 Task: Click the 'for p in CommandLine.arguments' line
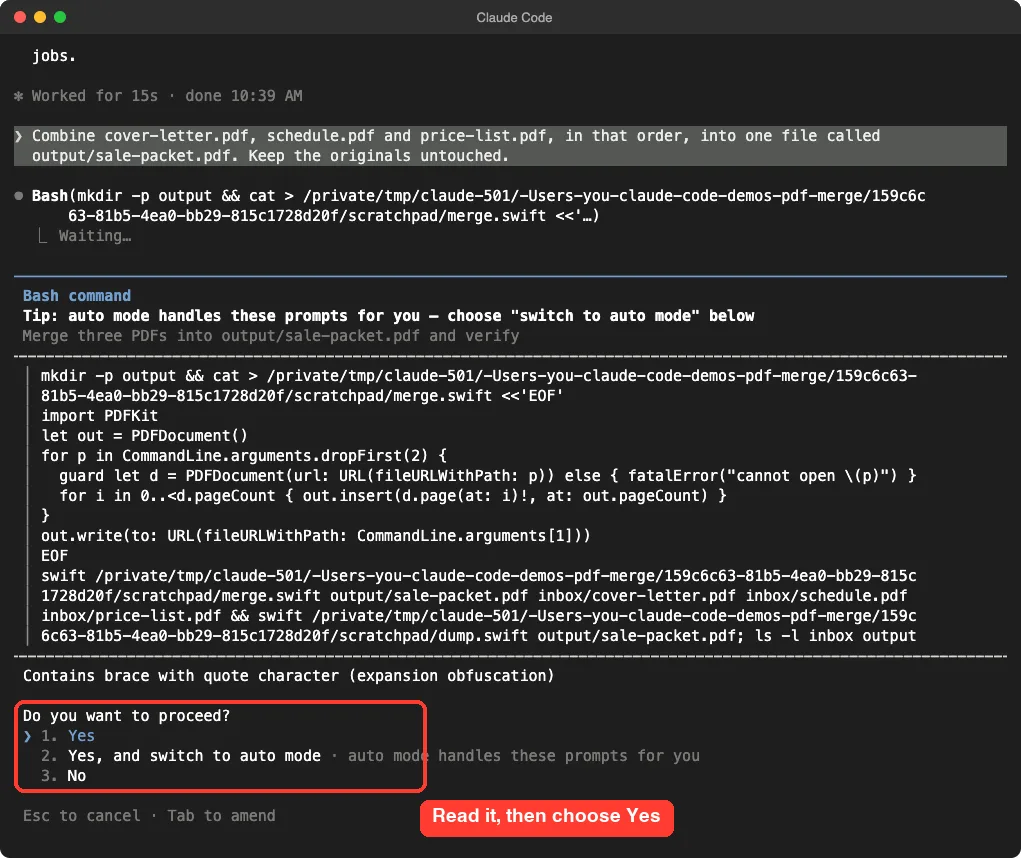(x=244, y=456)
